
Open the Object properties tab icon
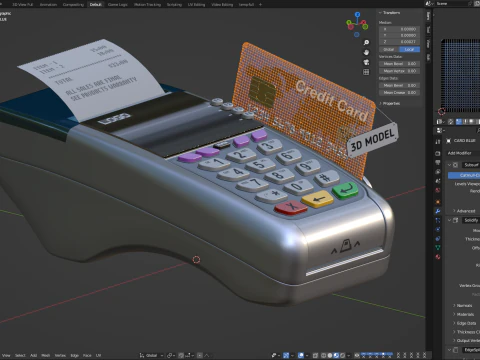[438, 202]
